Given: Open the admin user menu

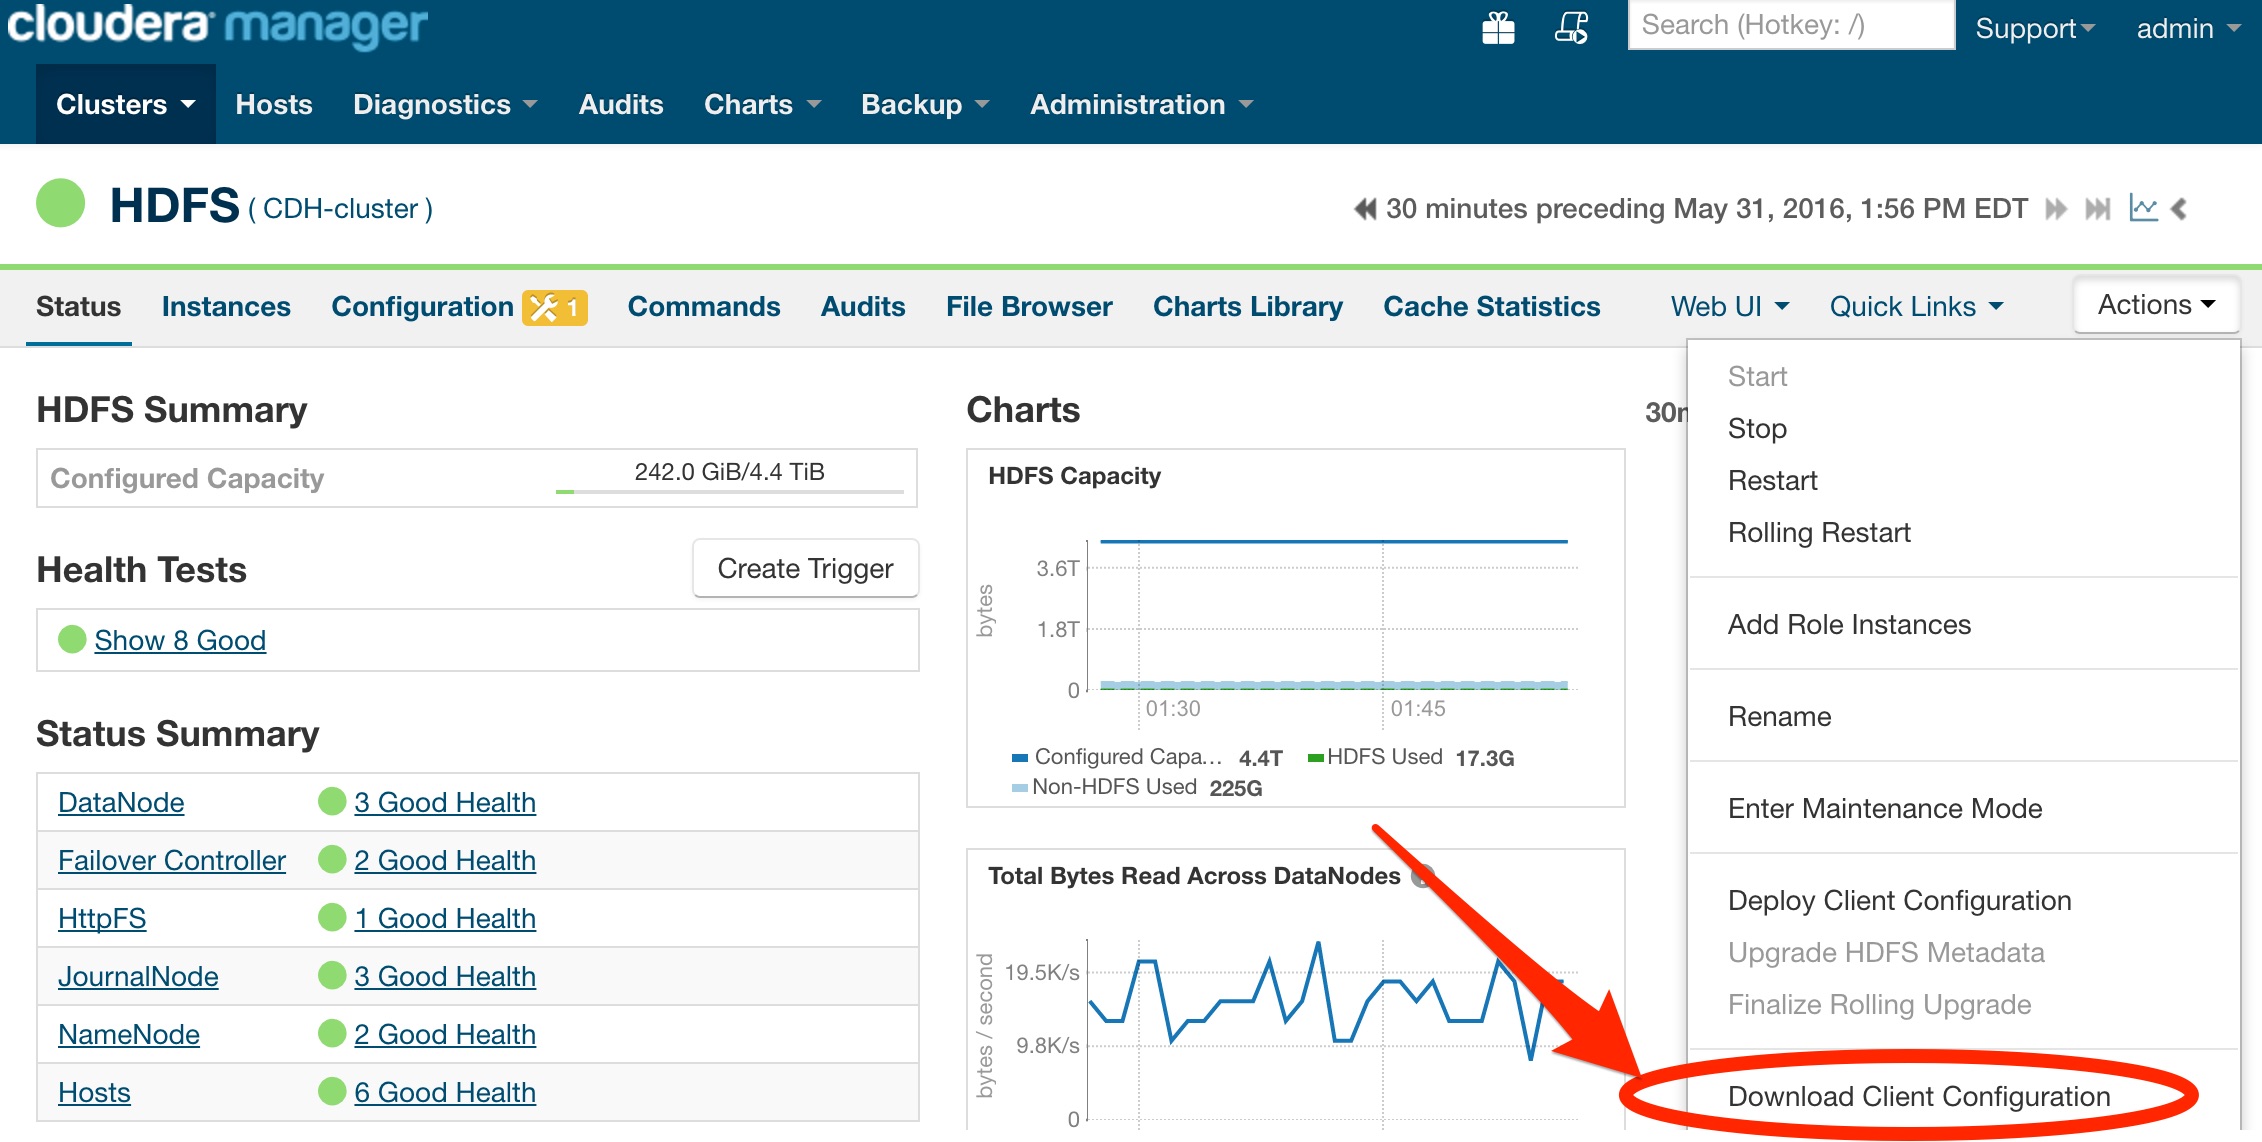Looking at the screenshot, I should (2188, 28).
